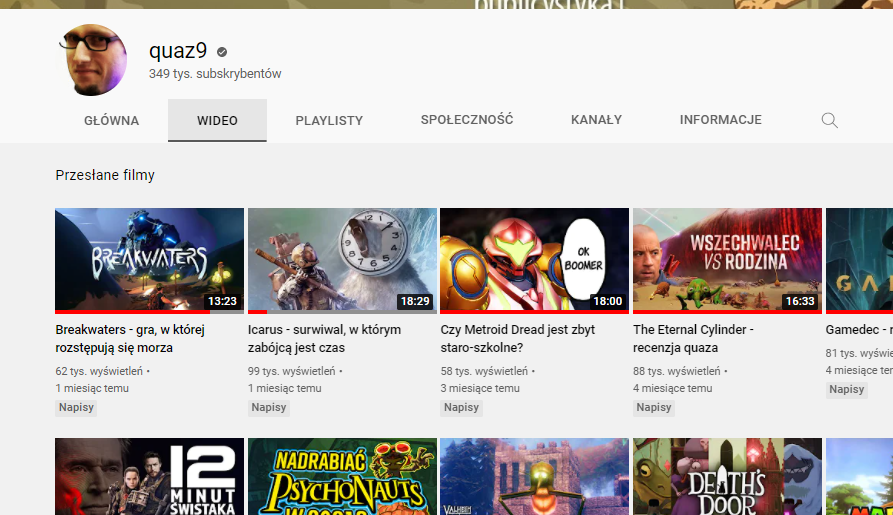Open the Psychonauts video thumbnail

pyautogui.click(x=342, y=477)
